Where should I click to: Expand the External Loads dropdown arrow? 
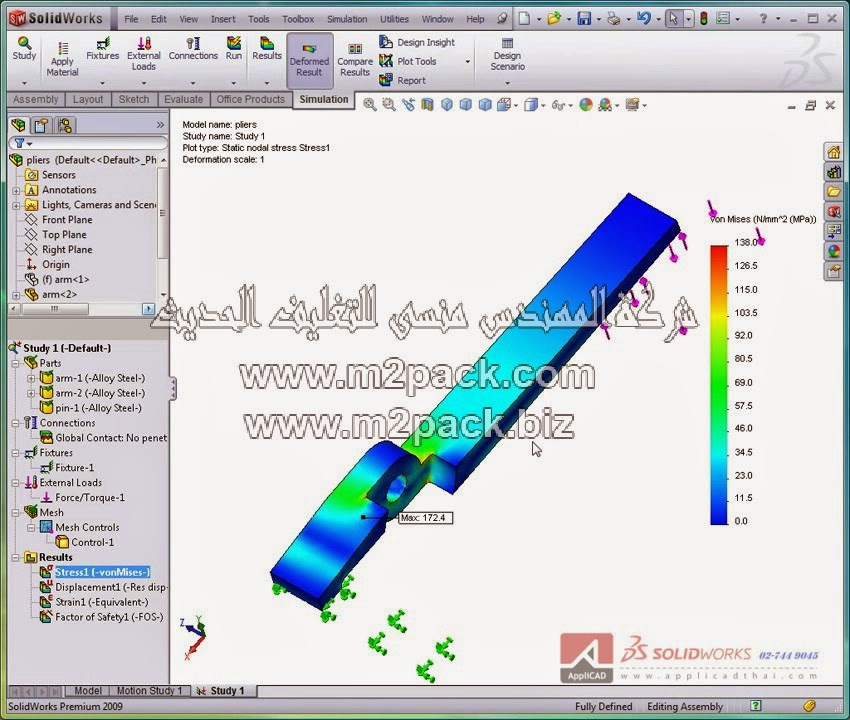(144, 83)
